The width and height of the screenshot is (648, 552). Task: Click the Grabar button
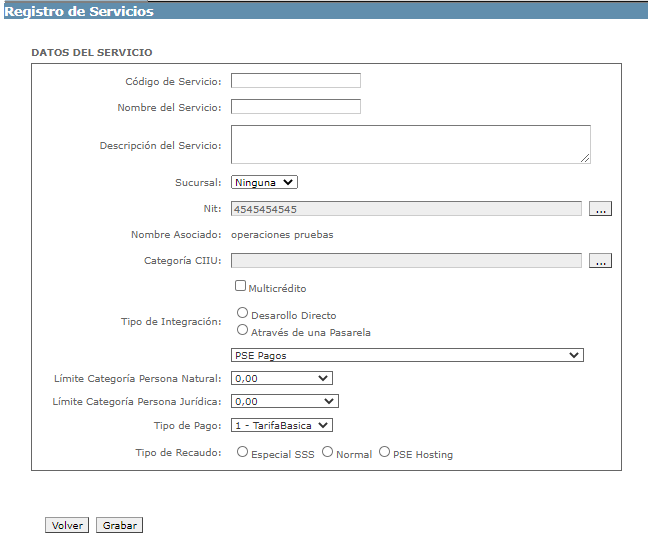(x=119, y=525)
